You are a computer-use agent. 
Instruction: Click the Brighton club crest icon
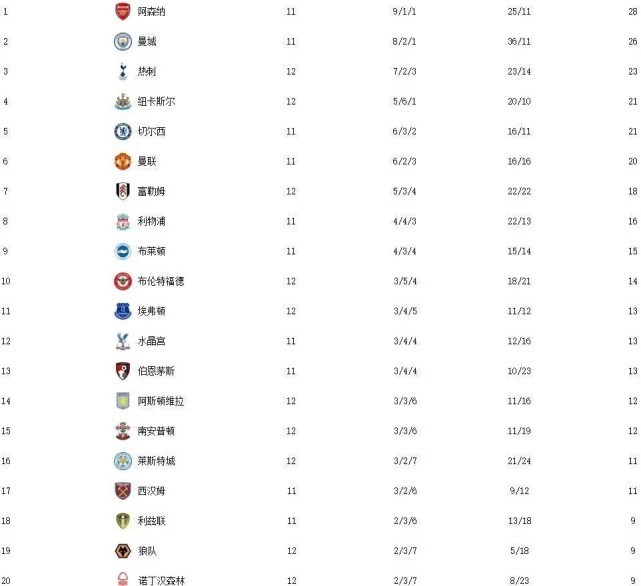pyautogui.click(x=122, y=251)
